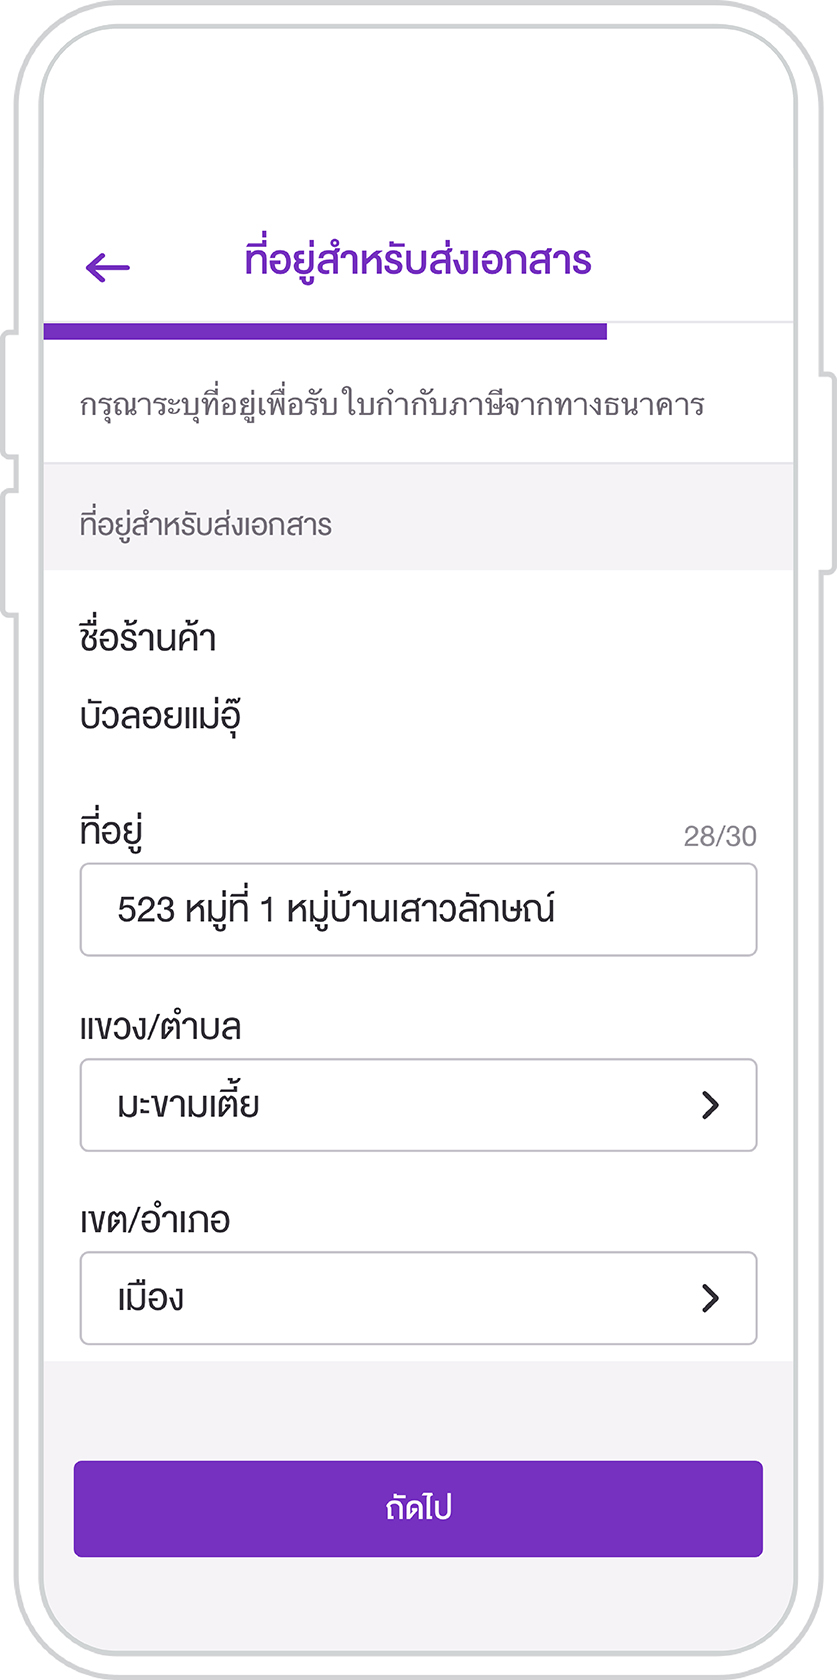Screen dimensions: 837x1680
Task: Tap the ถัดไป button
Action: [x=418, y=1509]
